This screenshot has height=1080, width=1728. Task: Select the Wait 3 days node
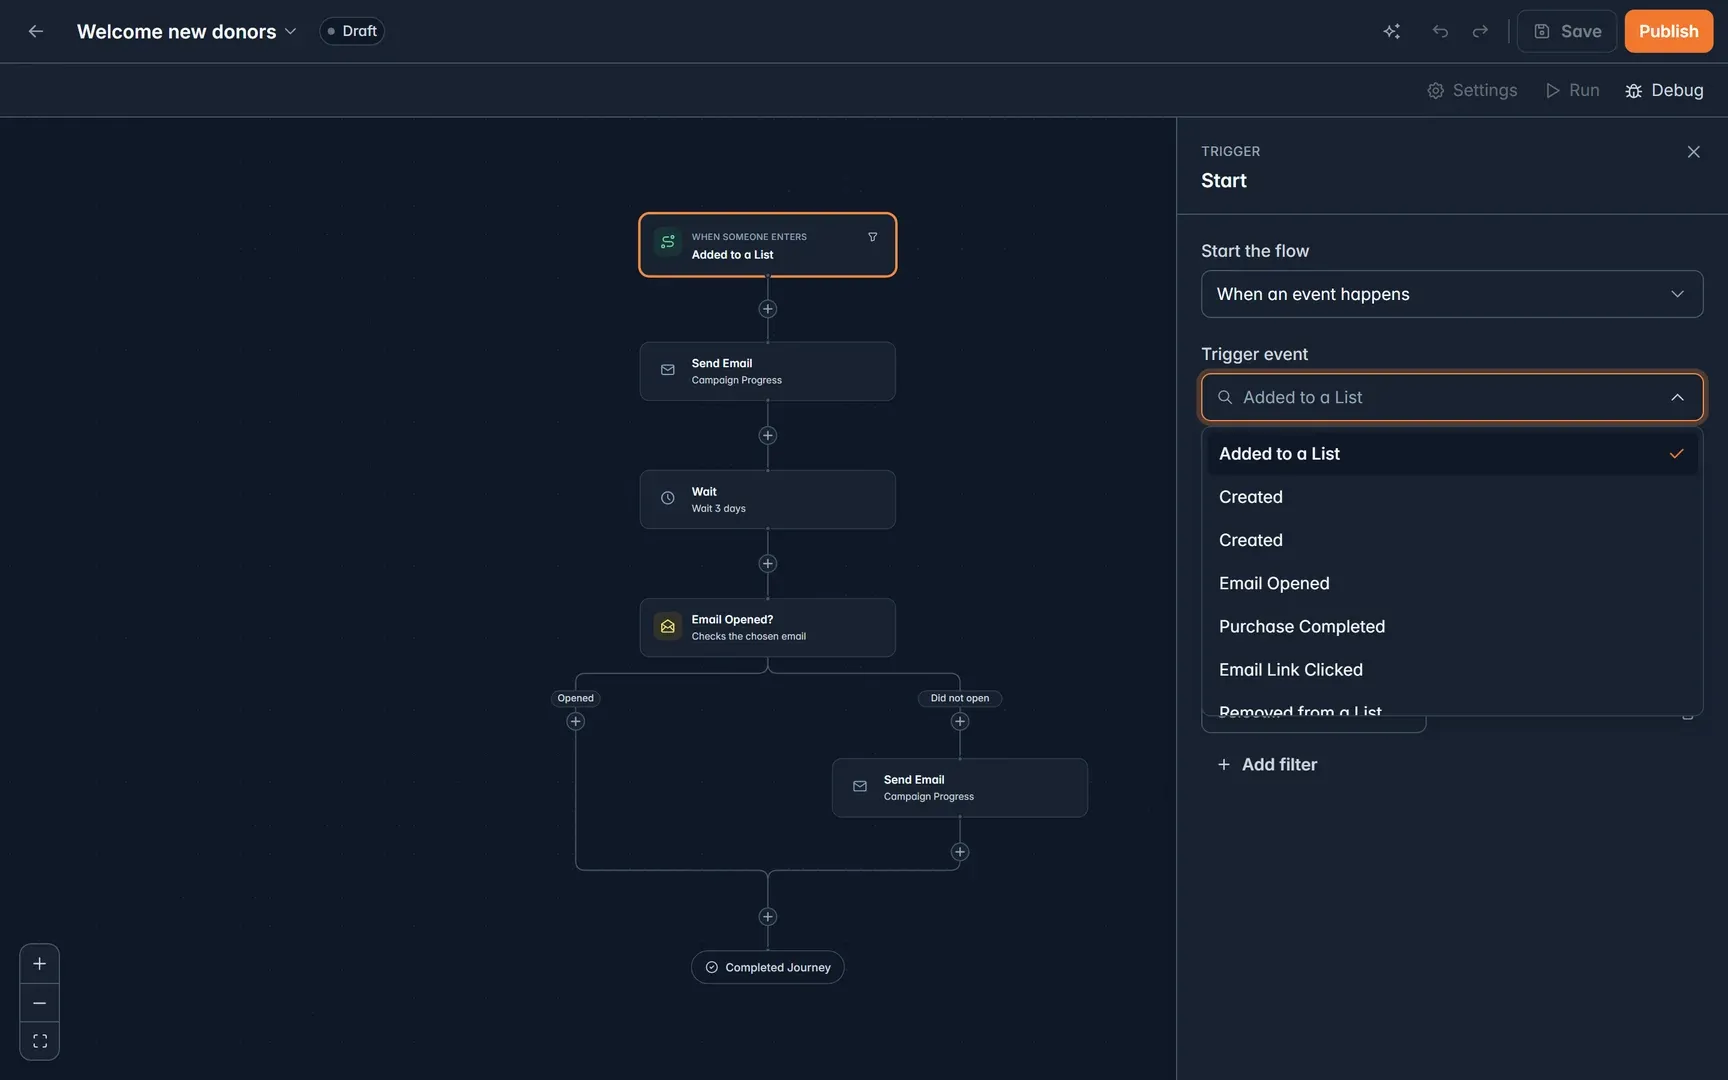[x=767, y=499]
